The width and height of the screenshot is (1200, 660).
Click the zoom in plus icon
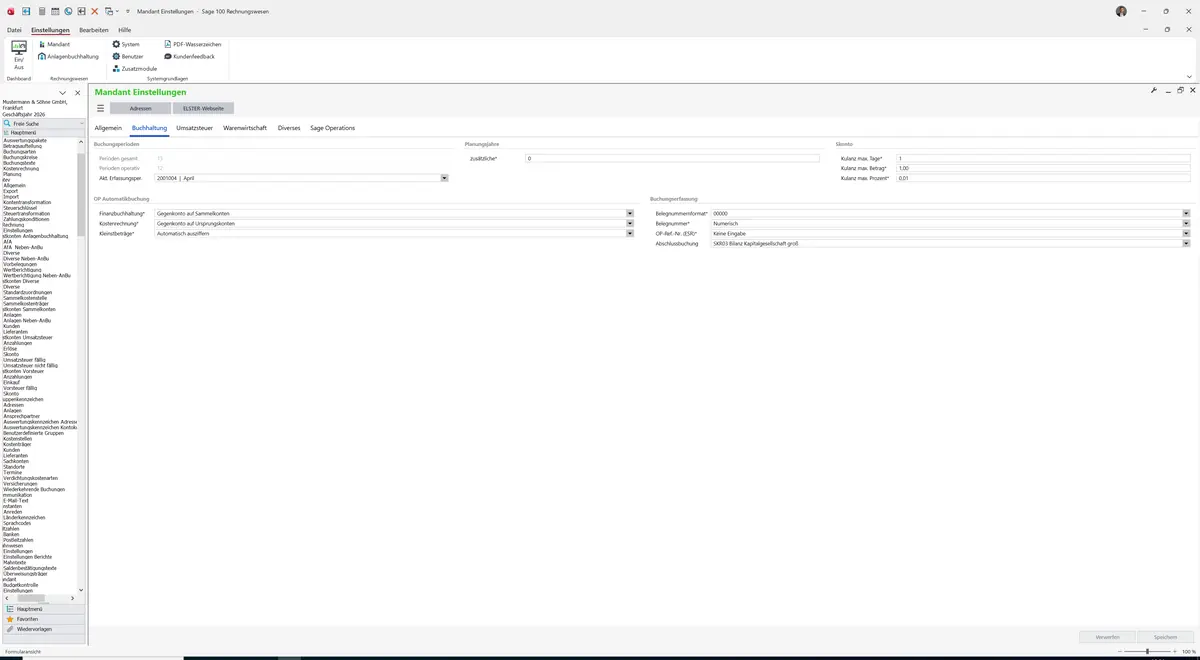(1175, 651)
